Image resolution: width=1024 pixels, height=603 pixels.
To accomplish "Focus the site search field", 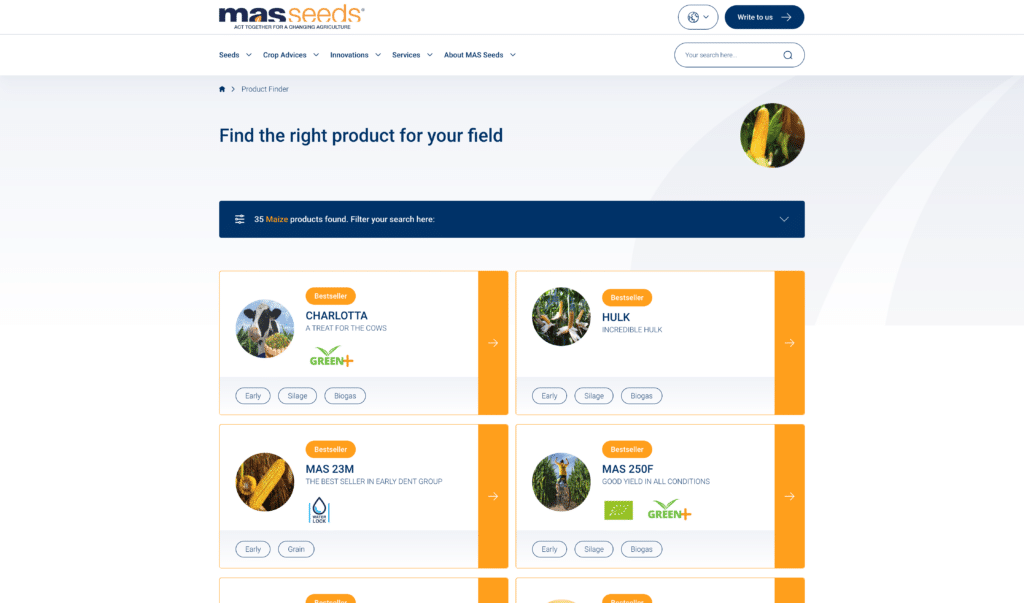I will coord(739,55).
